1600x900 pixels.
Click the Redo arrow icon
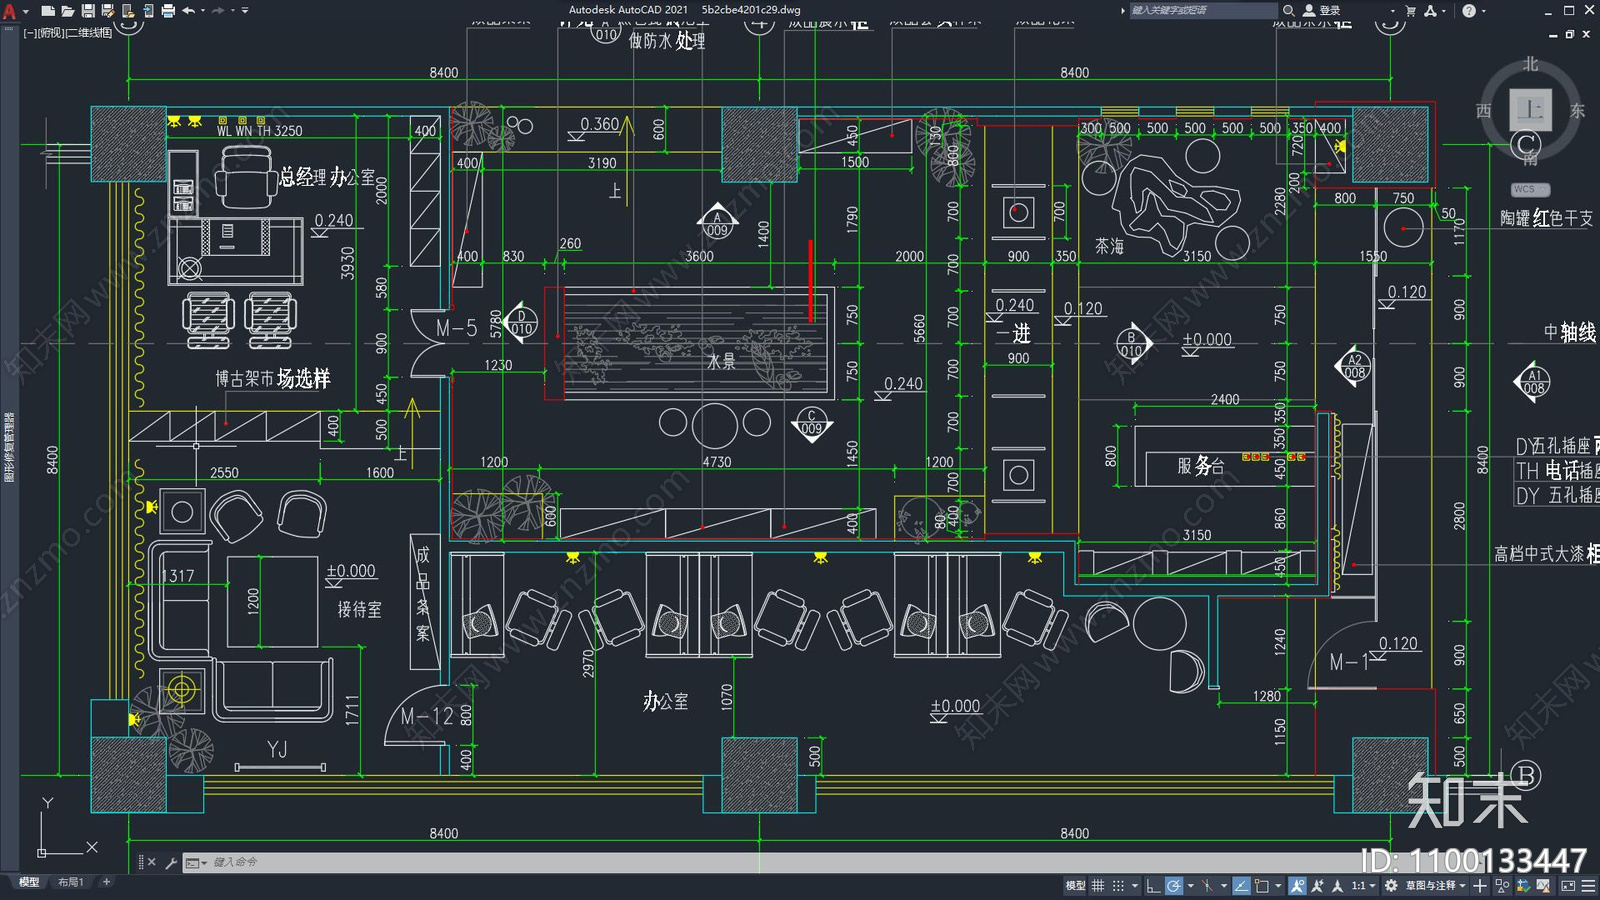[x=218, y=11]
